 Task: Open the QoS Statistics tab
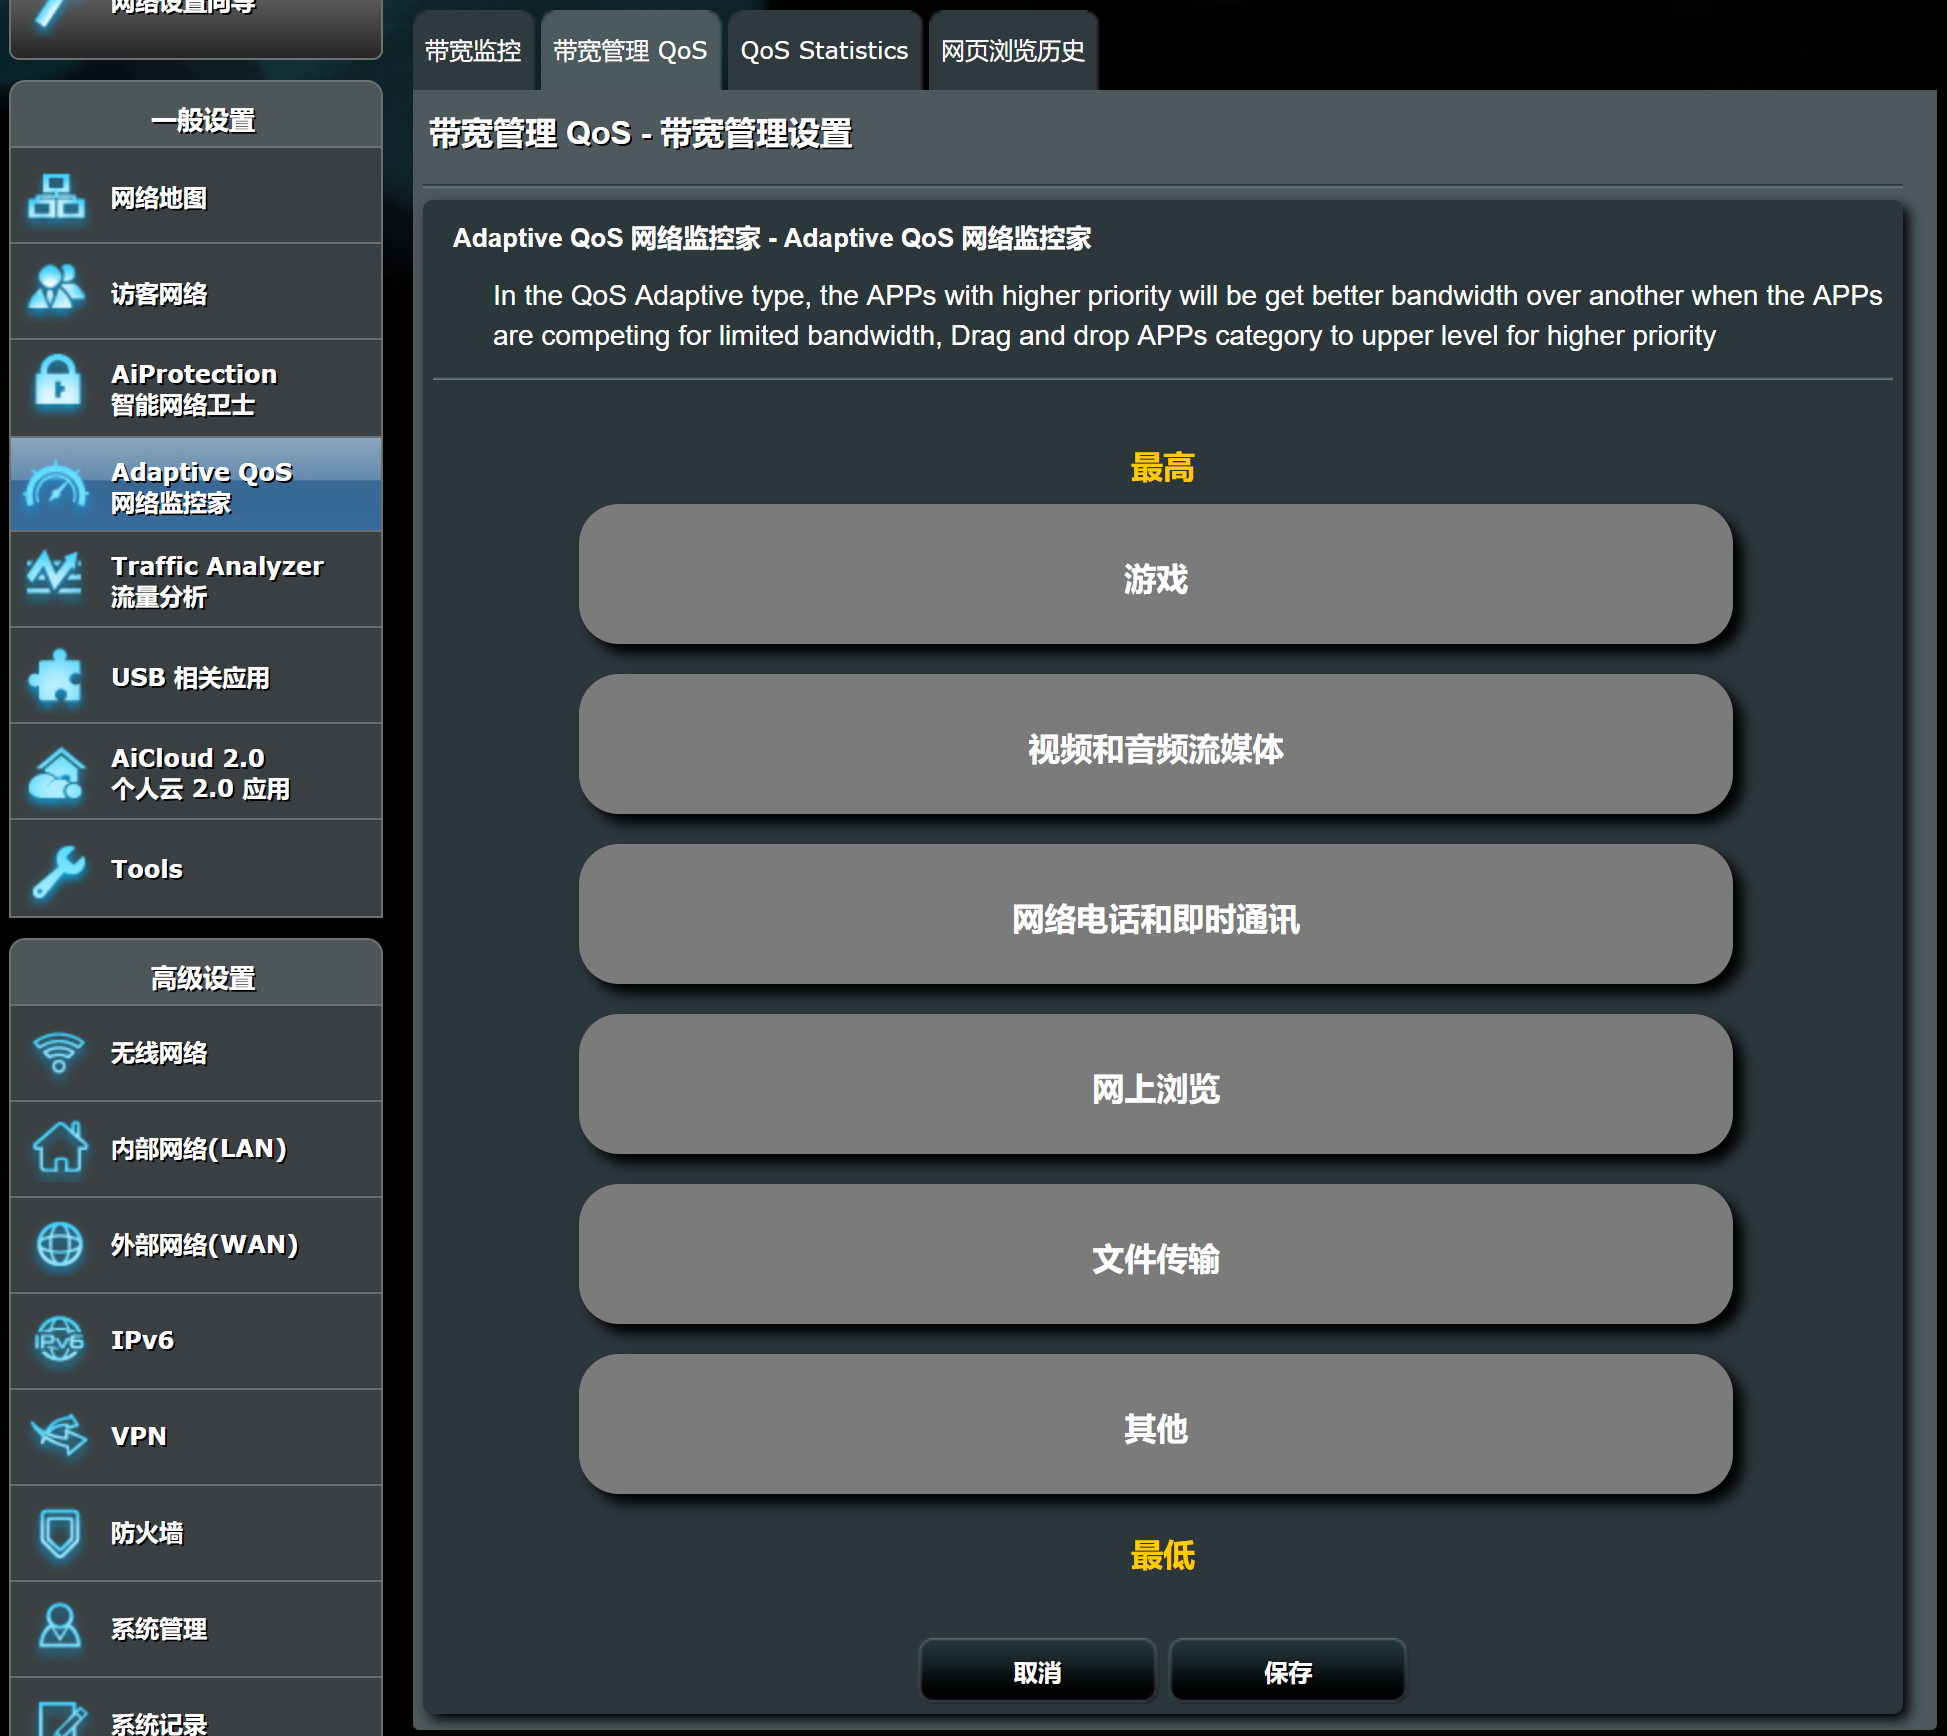tap(824, 51)
